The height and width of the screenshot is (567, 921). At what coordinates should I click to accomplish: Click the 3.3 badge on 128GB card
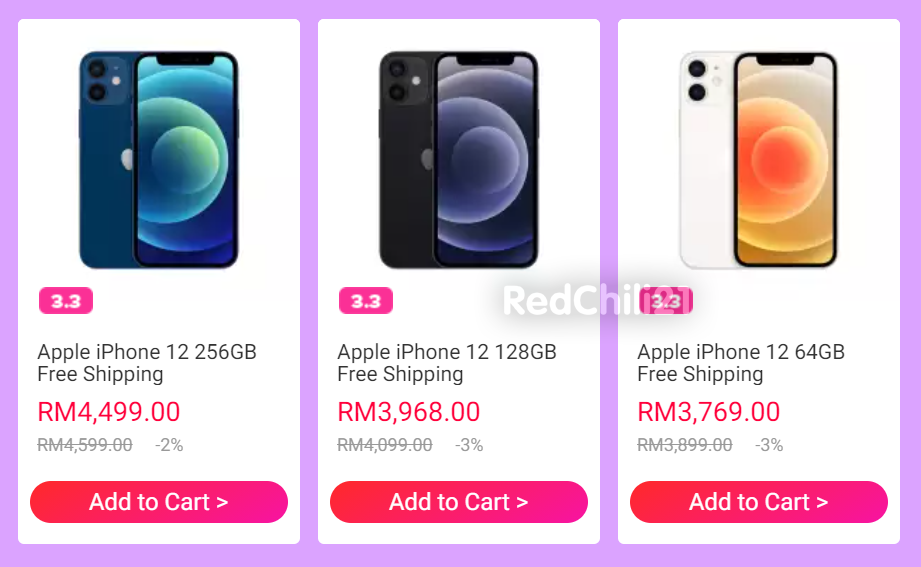[x=366, y=301]
